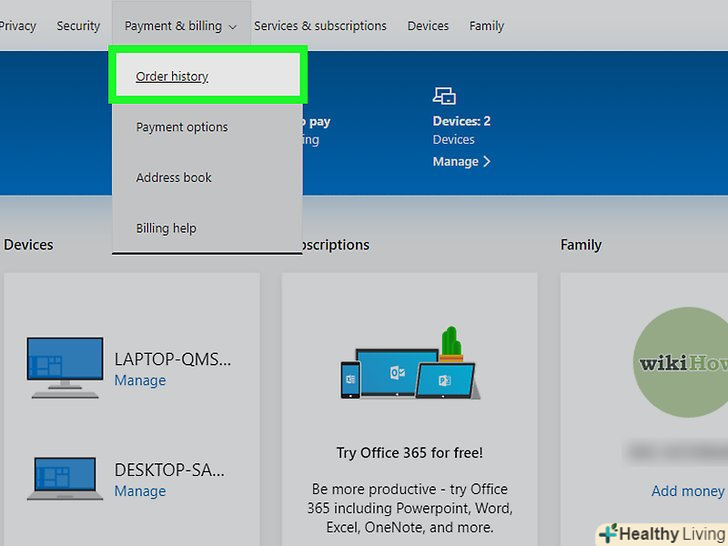
Task: Switch to the Devices nav tab
Action: pyautogui.click(x=428, y=26)
